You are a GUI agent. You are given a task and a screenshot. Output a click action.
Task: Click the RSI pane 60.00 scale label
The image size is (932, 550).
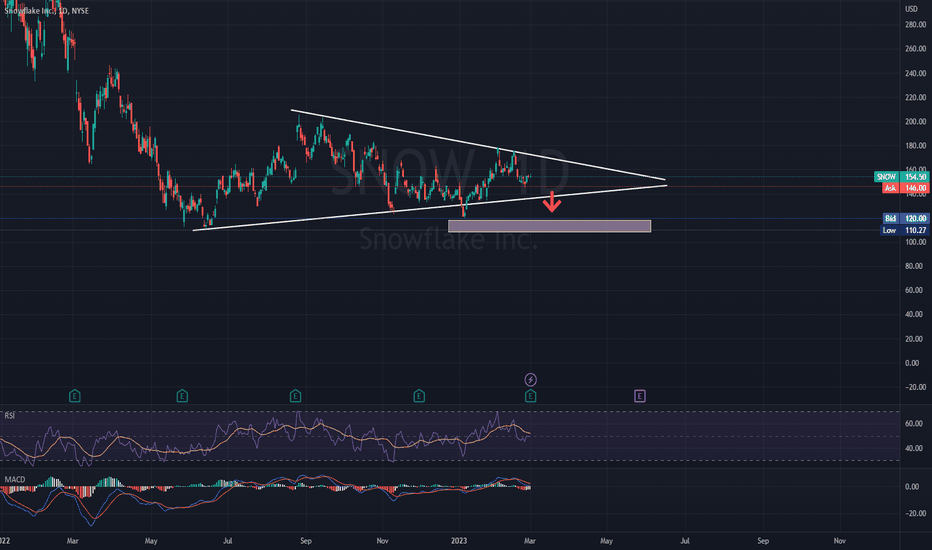tap(914, 424)
